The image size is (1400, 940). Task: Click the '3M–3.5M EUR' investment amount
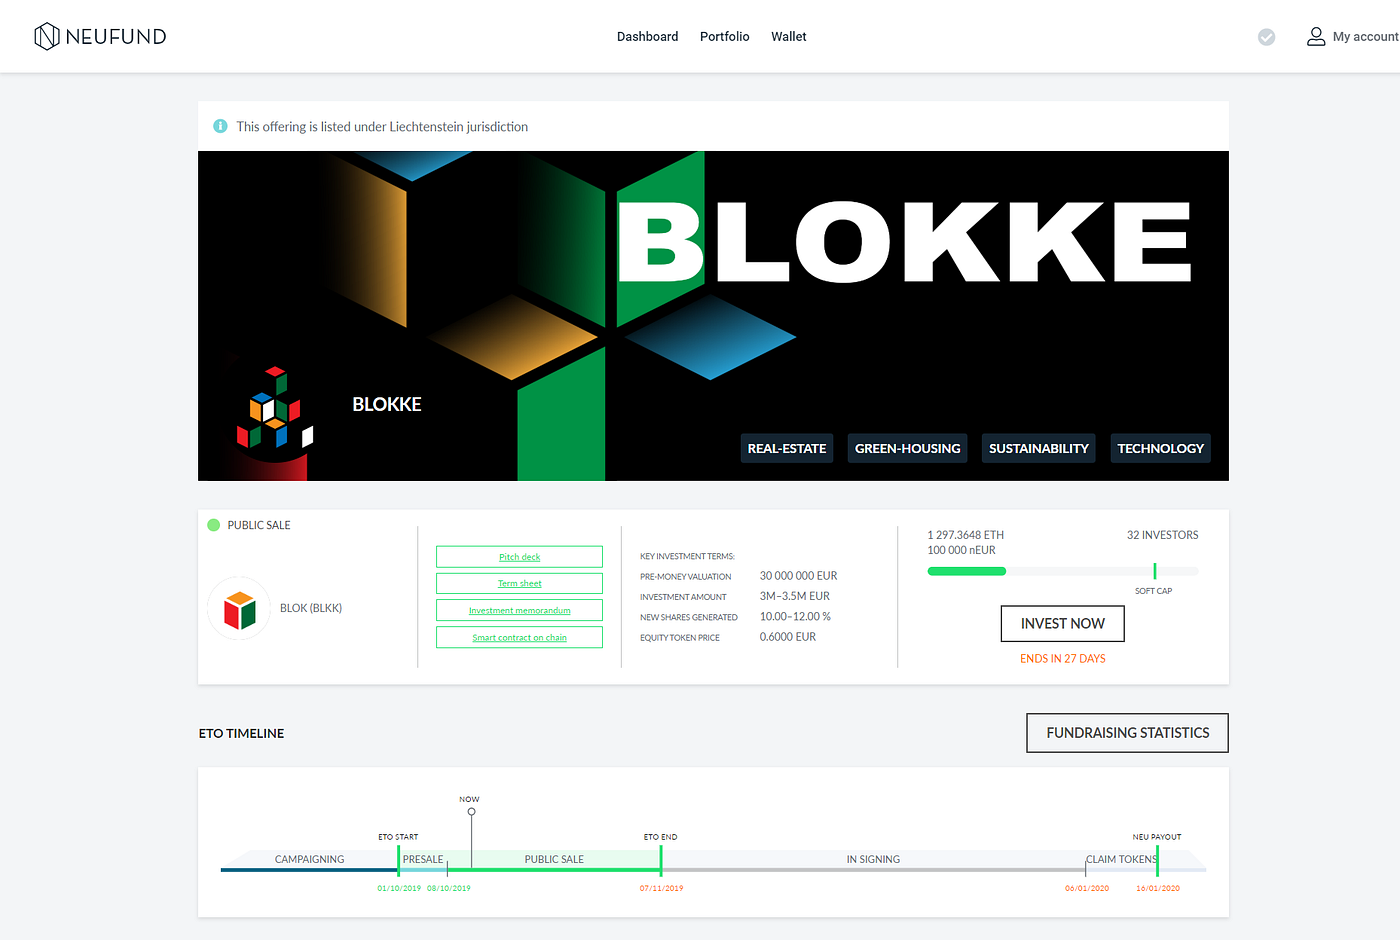click(x=794, y=596)
